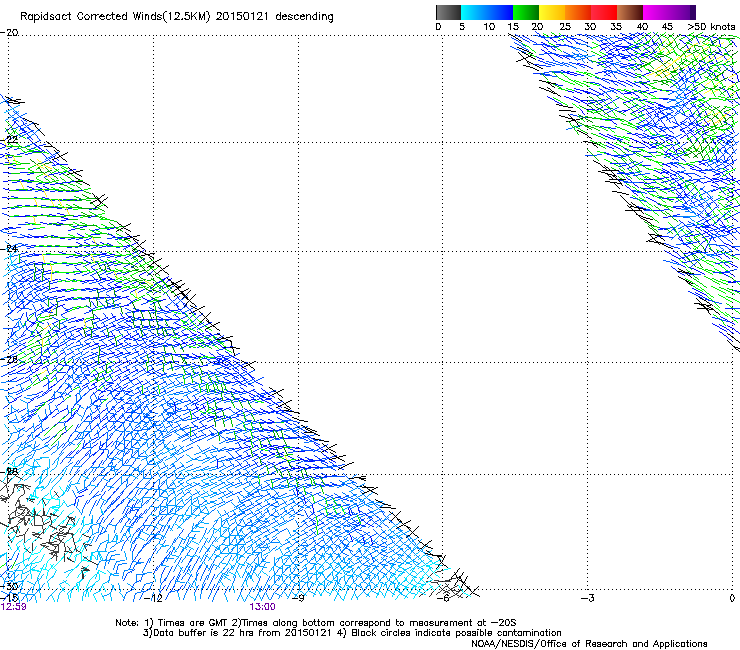Viewport: 740px width, 650px height.
Task: Click the '-9' longitude axis label
Action: click(298, 598)
